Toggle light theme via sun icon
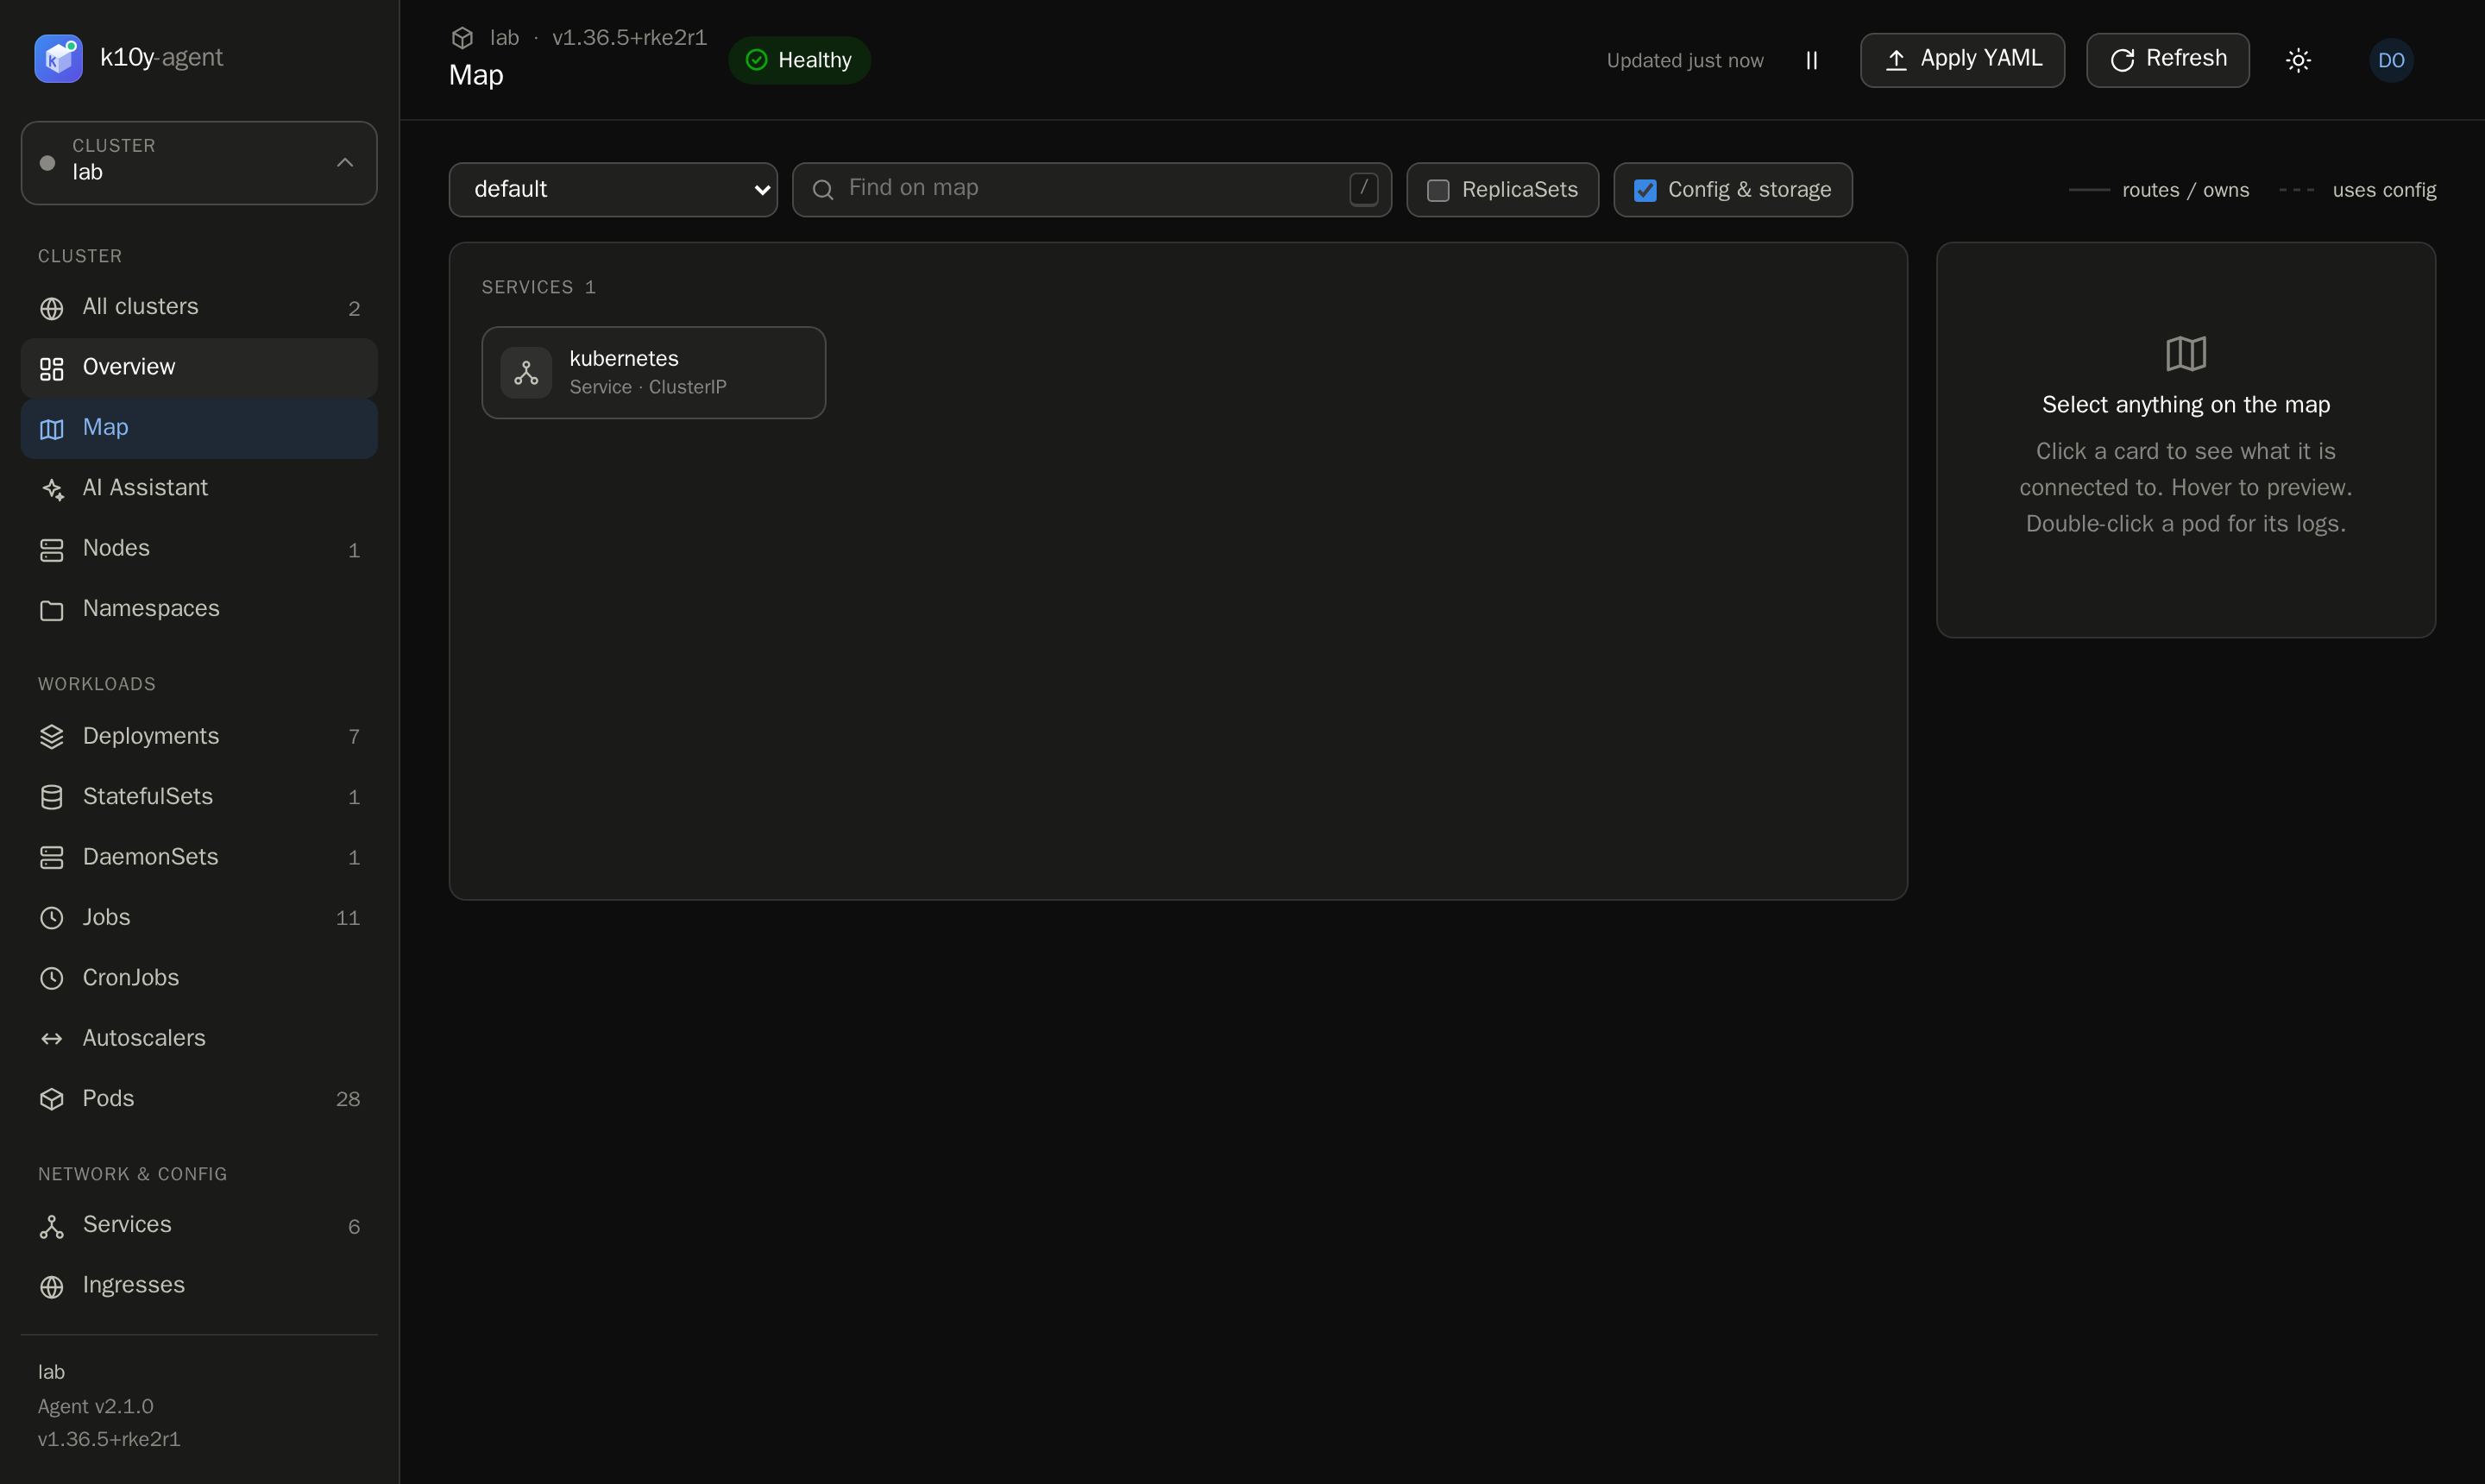Viewport: 2485px width, 1484px height. coord(2298,60)
